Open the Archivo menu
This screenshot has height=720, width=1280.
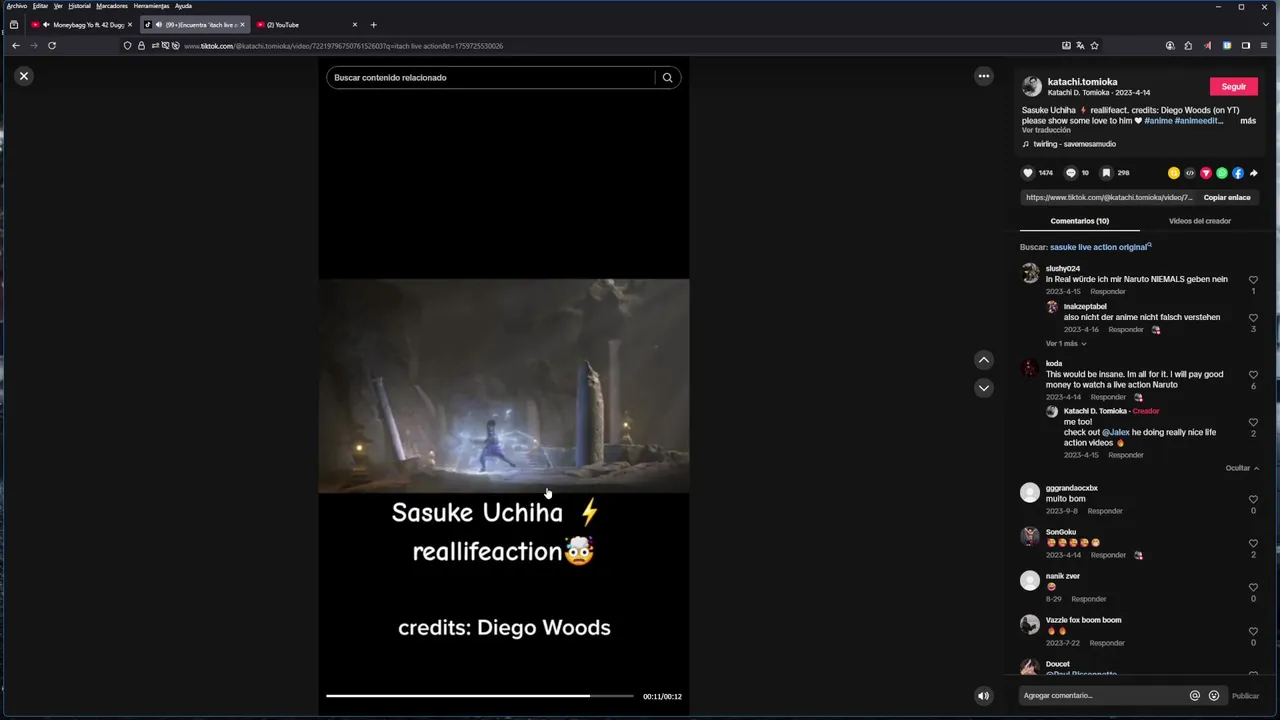point(17,6)
